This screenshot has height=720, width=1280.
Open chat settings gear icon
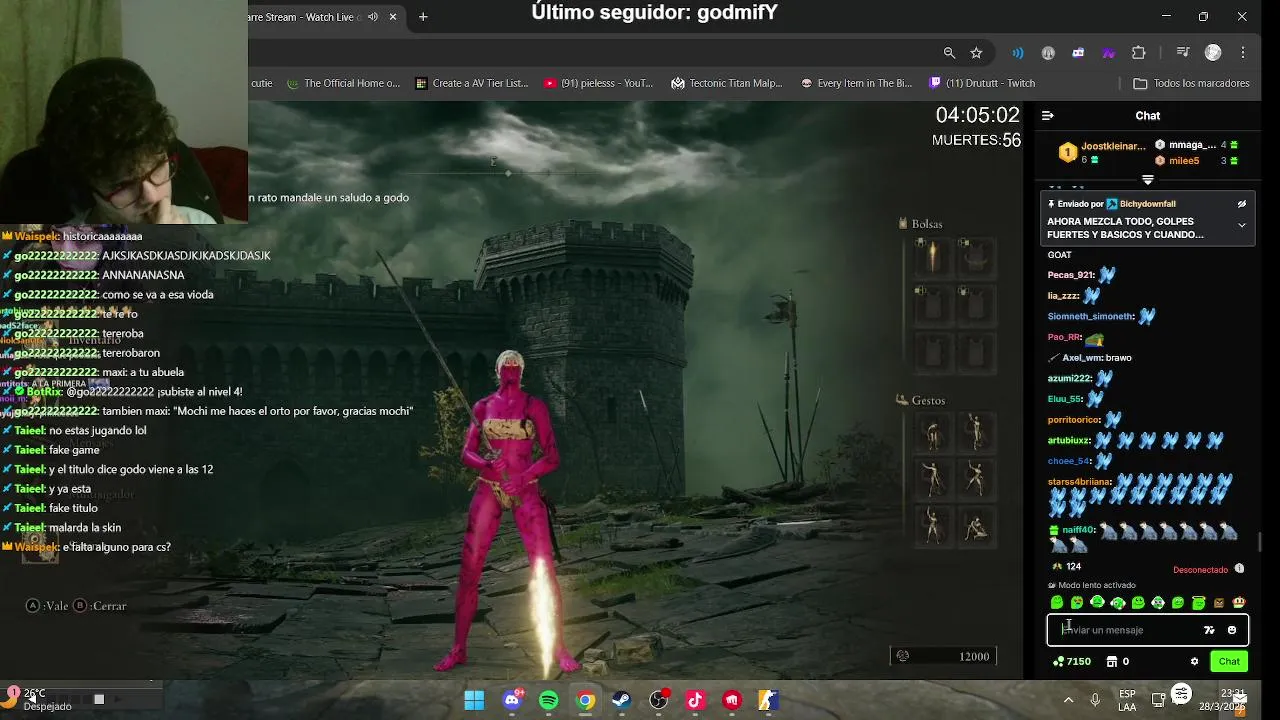click(1194, 661)
